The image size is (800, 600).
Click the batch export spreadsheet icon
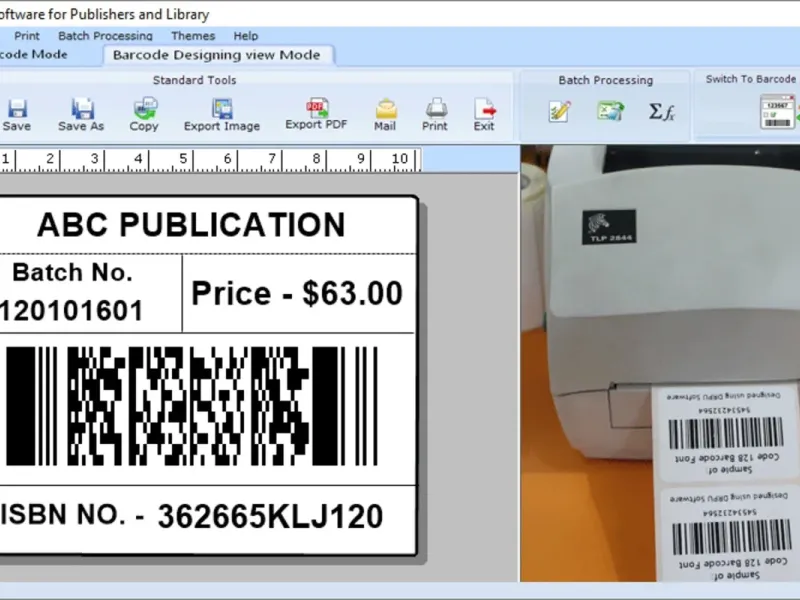pyautogui.click(x=610, y=111)
